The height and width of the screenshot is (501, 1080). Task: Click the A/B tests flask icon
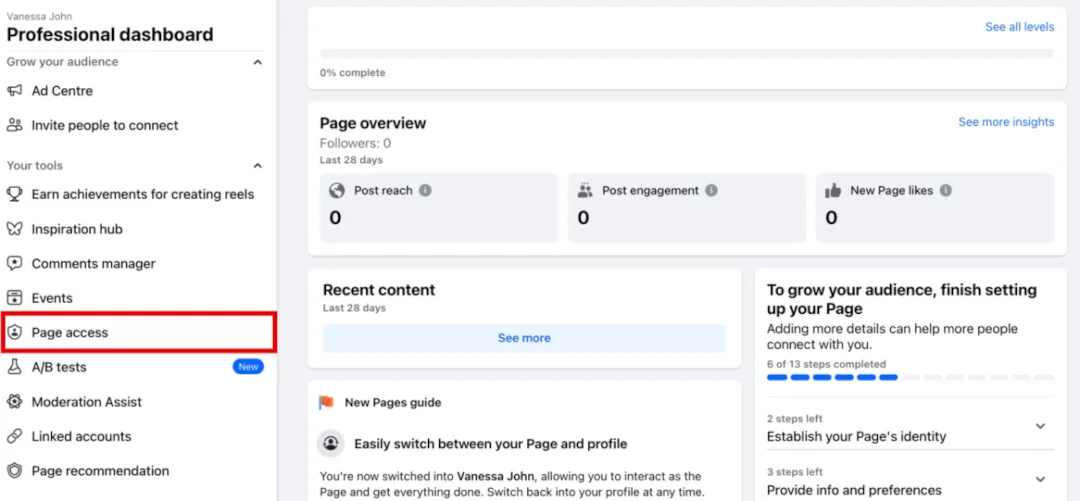(x=14, y=367)
